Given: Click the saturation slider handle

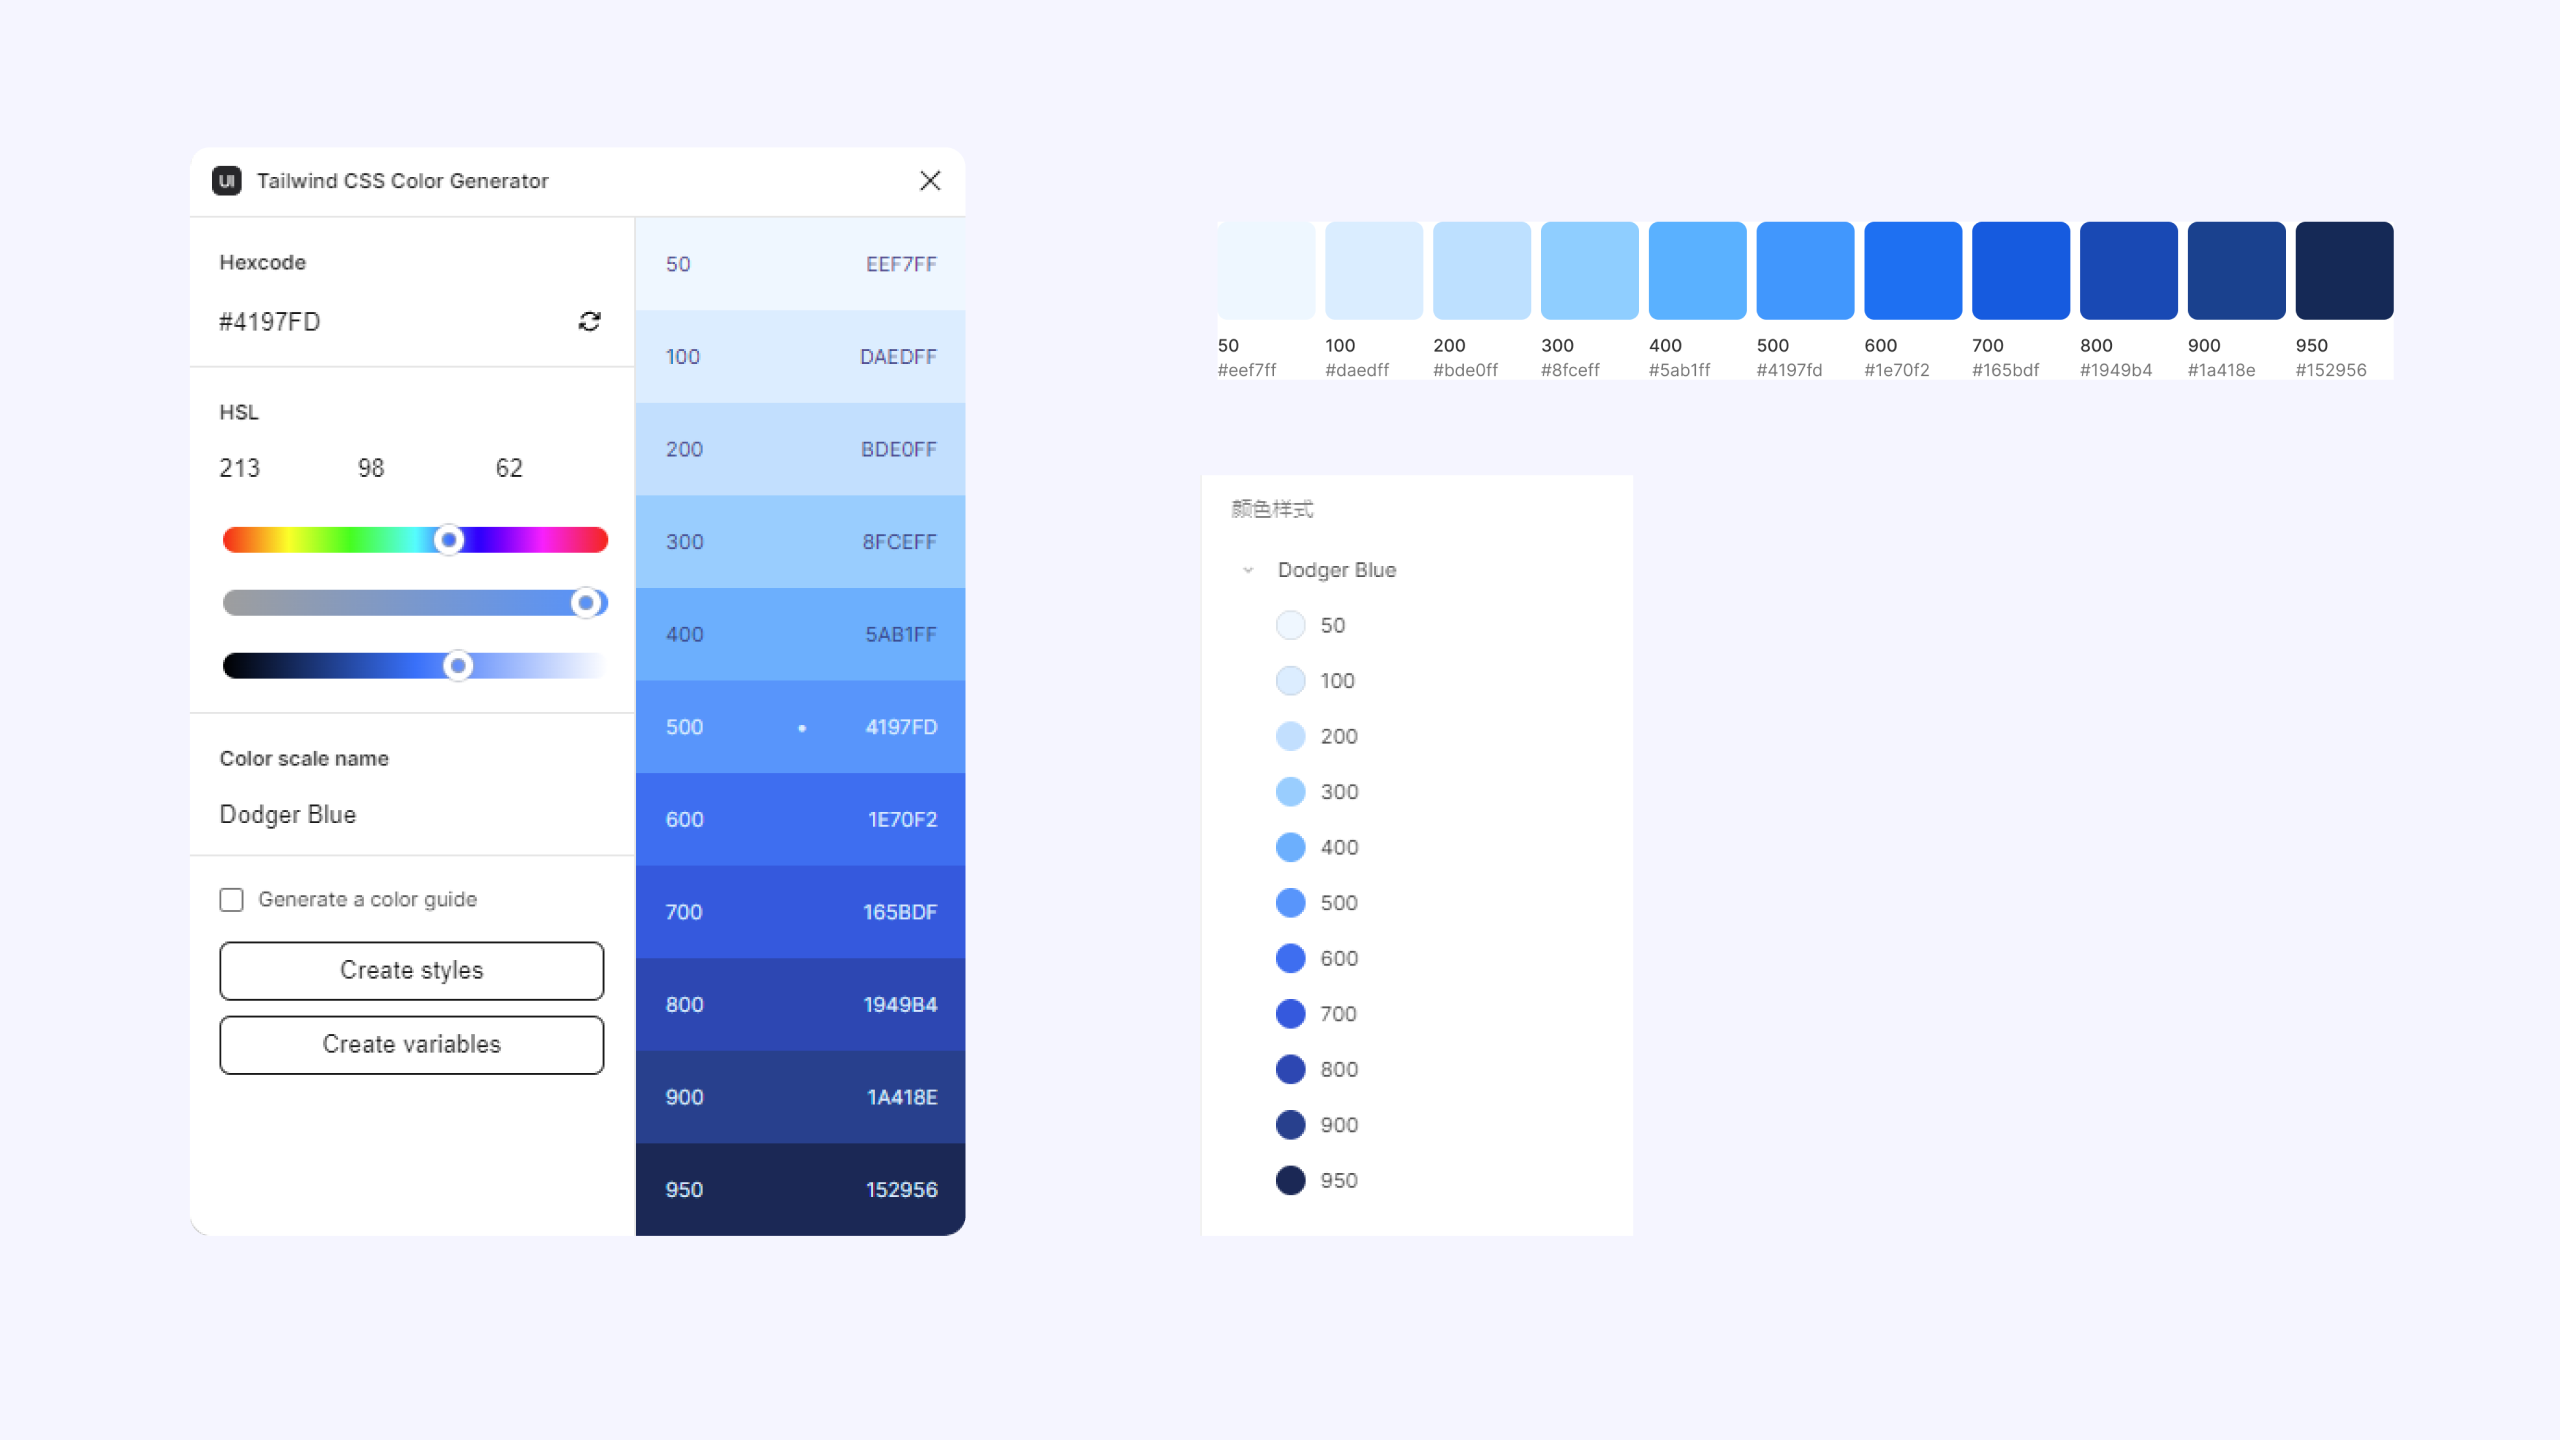Looking at the screenshot, I should coord(586,603).
